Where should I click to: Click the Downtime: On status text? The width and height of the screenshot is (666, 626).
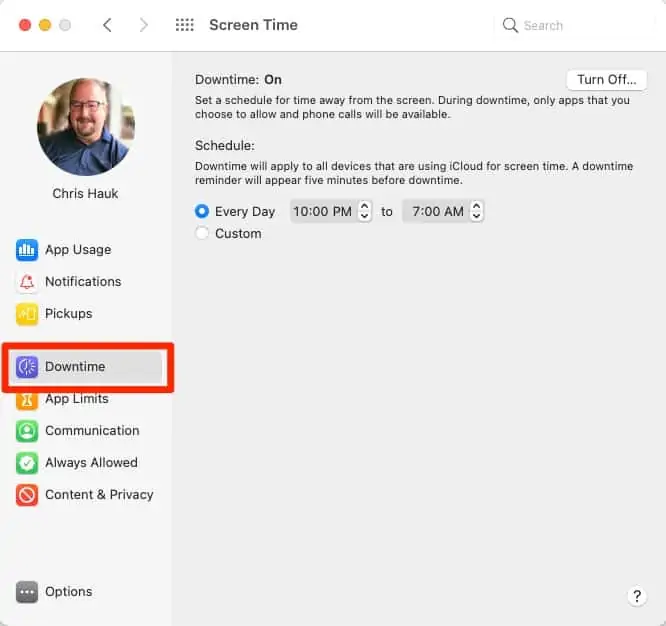pyautogui.click(x=238, y=80)
